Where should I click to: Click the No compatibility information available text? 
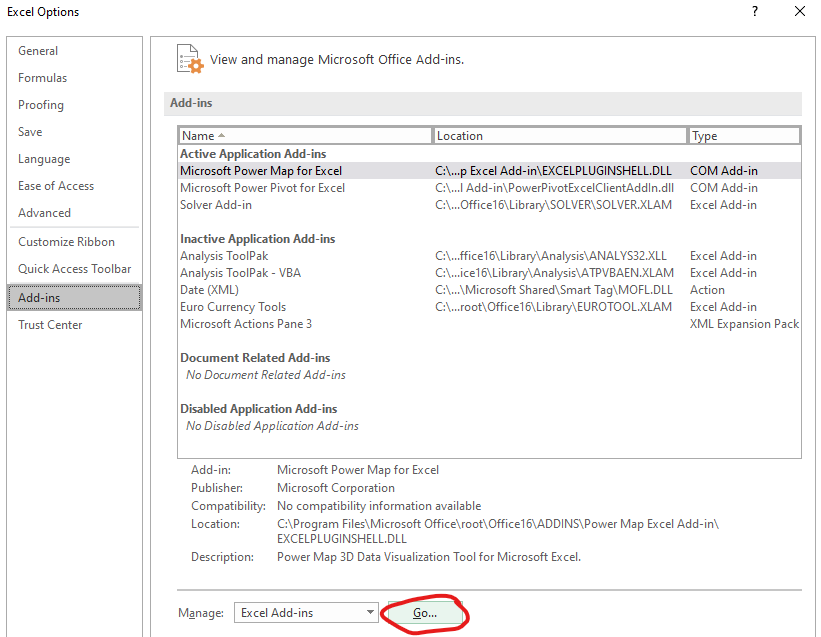[379, 506]
